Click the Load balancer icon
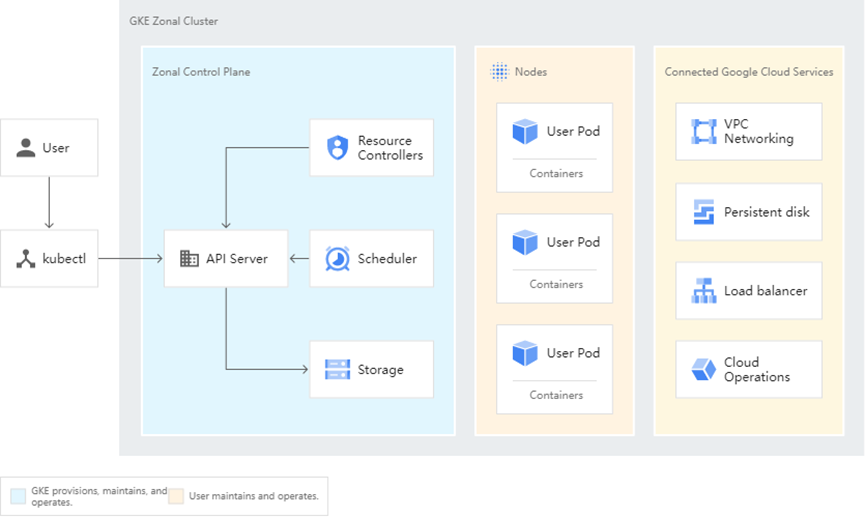This screenshot has width=865, height=517. [703, 291]
